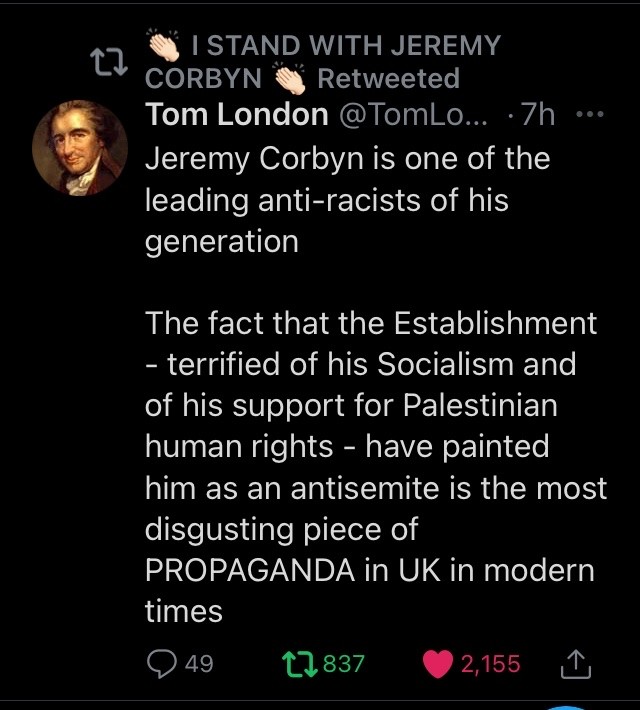640x710 pixels.
Task: View the 49 replies count
Action: [x=199, y=664]
